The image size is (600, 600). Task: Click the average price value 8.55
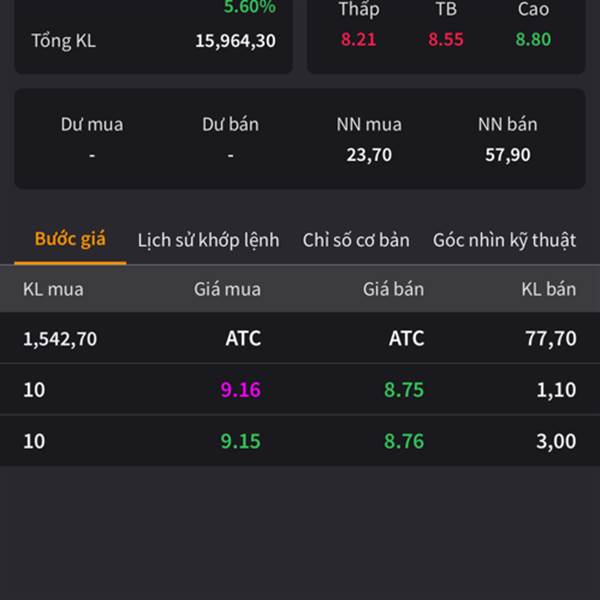point(446,40)
